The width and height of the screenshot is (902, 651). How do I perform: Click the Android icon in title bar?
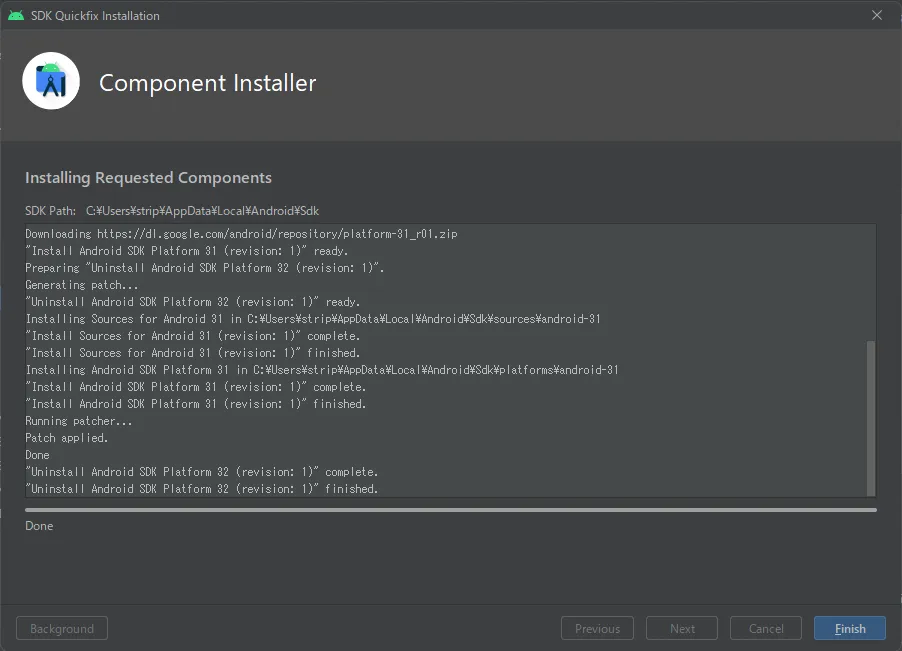16,15
